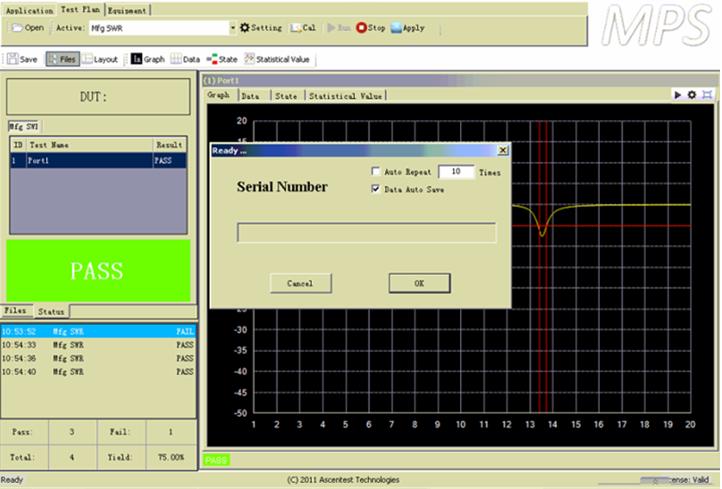Select the Graph tab in Port1 panel

click(x=219, y=95)
